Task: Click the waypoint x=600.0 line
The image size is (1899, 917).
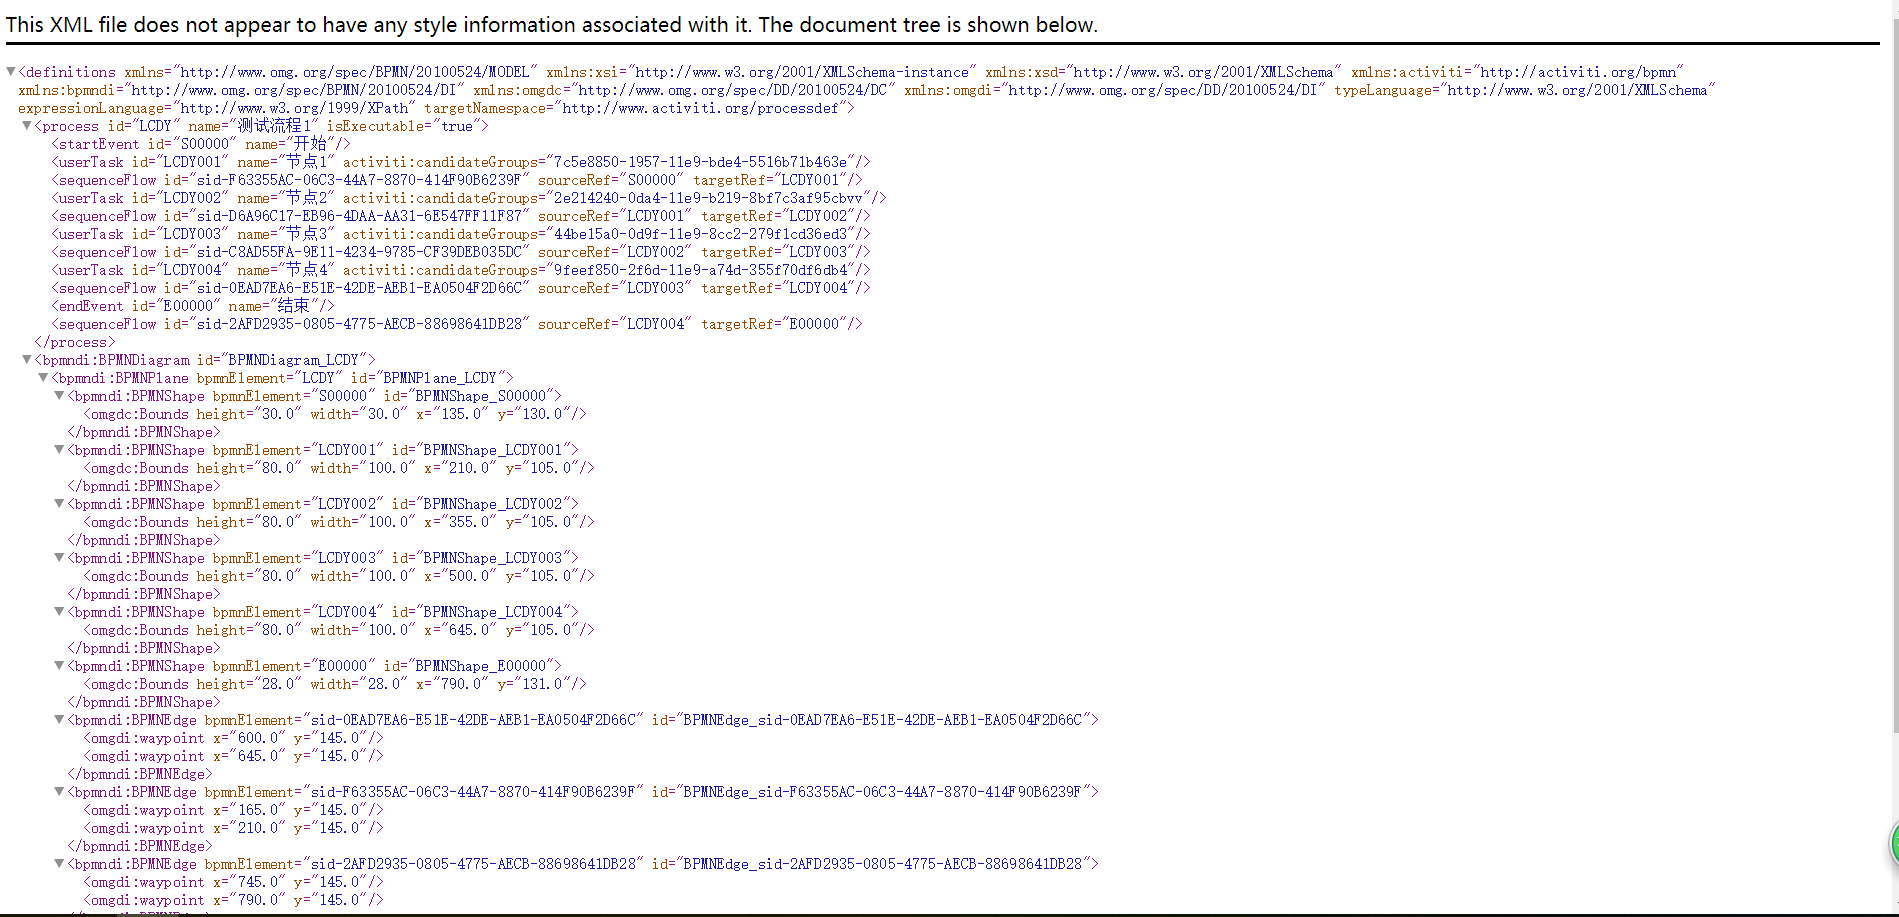Action: click(233, 738)
